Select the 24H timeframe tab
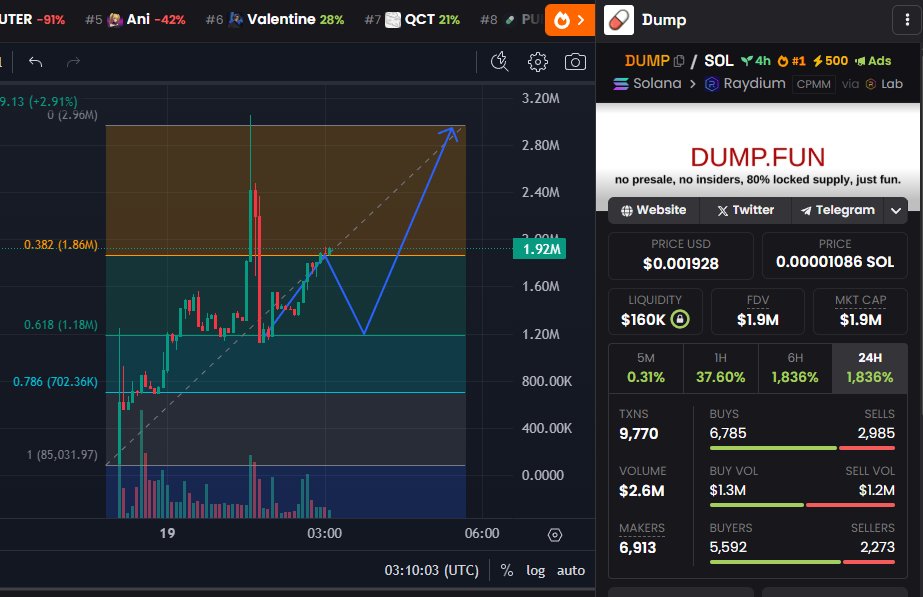 [870, 368]
